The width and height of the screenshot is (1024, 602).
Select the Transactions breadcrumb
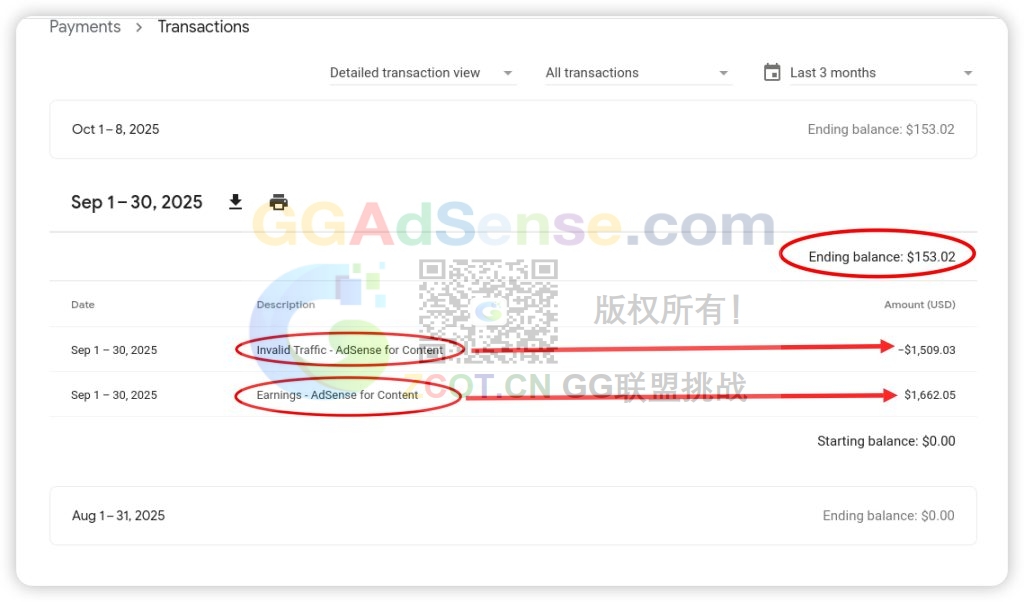(x=203, y=27)
